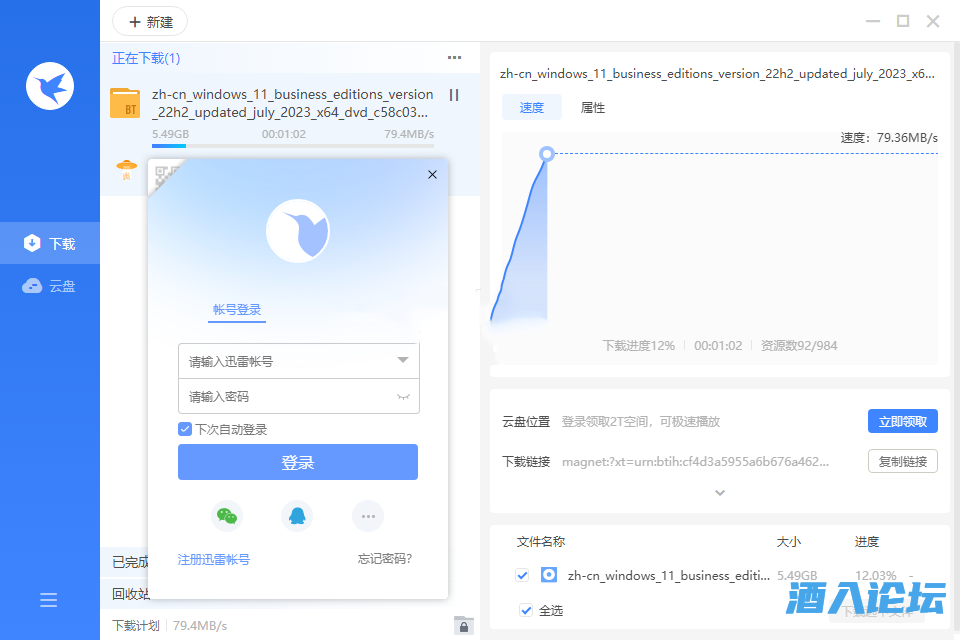The width and height of the screenshot is (960, 640).
Task: Open the 云盘 cloud drive section
Action: (x=50, y=285)
